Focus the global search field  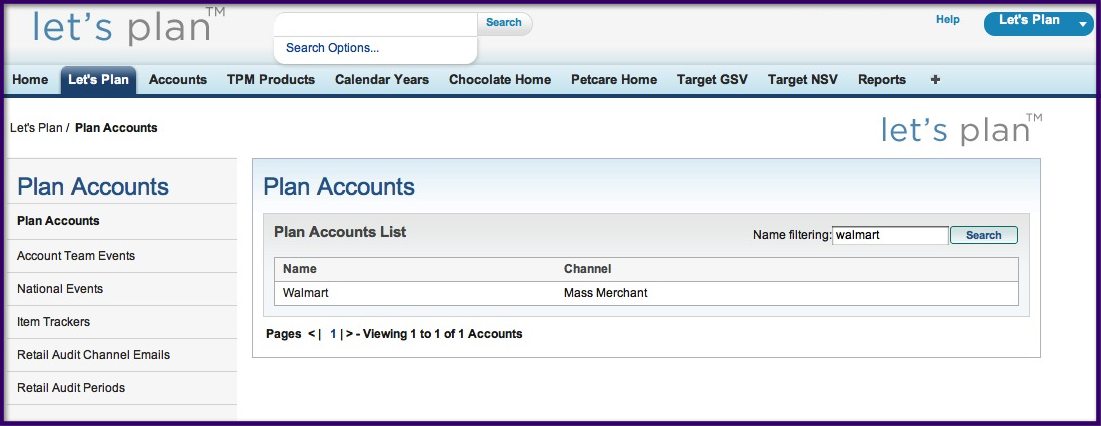click(x=376, y=24)
